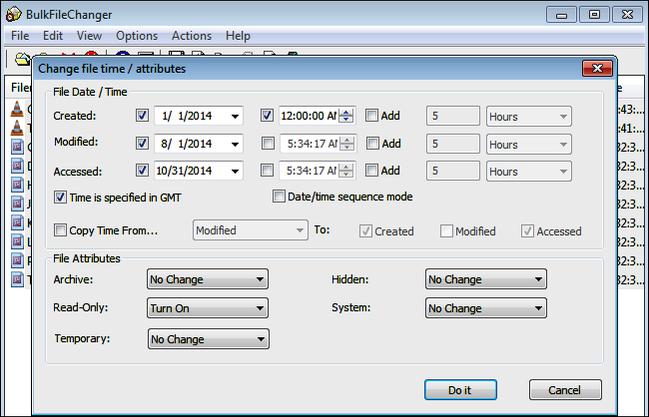Click the Do it button
649x417 pixels.
(x=460, y=390)
